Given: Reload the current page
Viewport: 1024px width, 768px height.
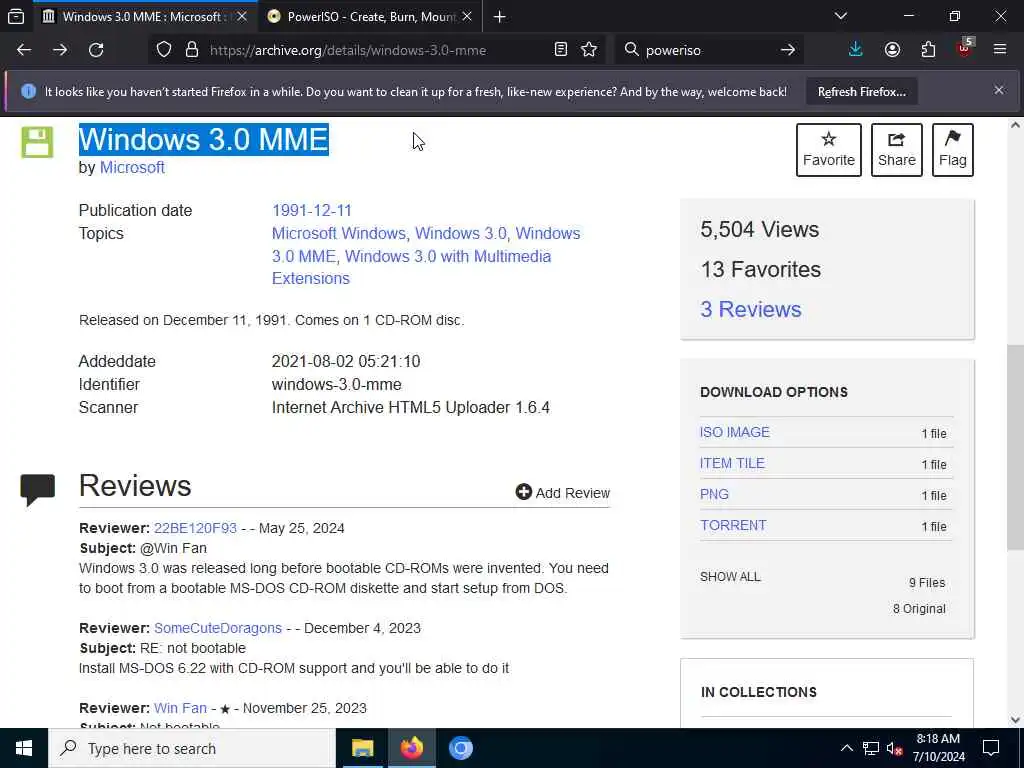Looking at the screenshot, I should 96,50.
